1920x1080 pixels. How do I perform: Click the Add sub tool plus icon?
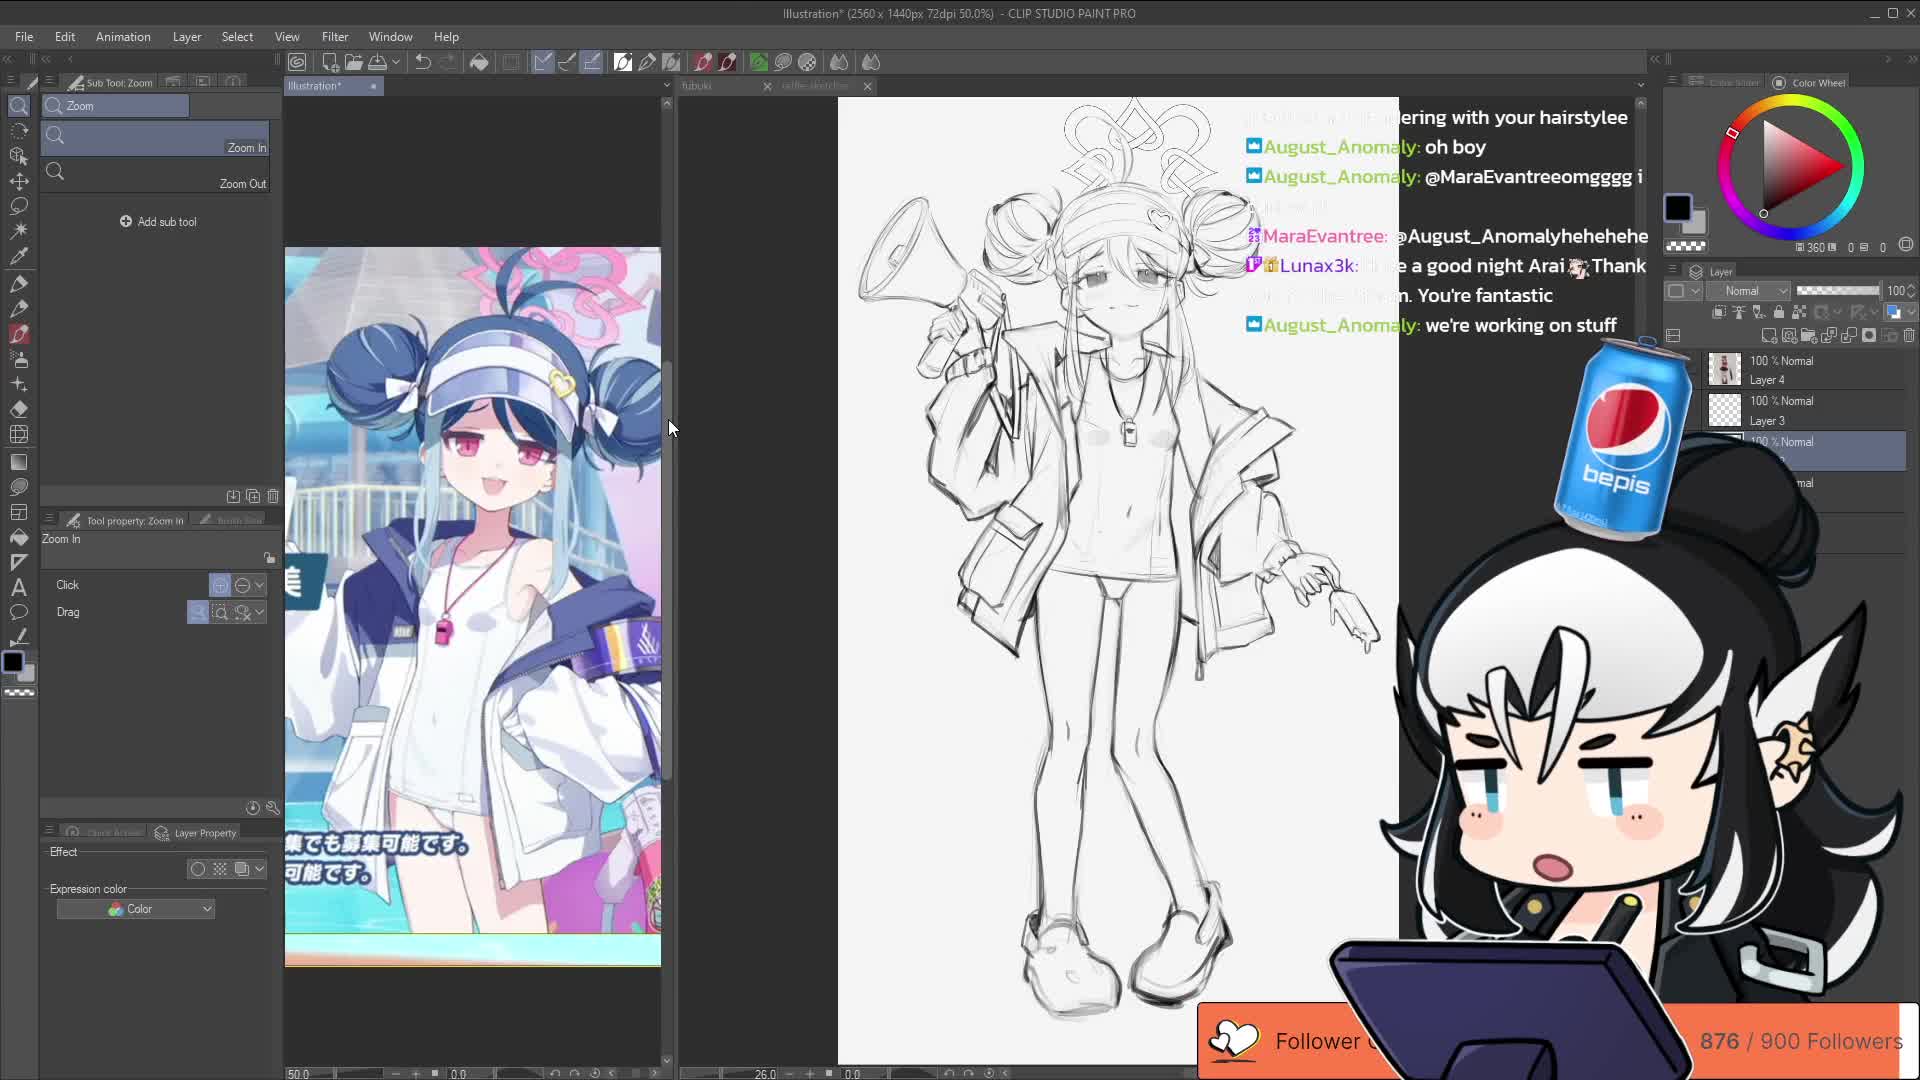click(126, 221)
